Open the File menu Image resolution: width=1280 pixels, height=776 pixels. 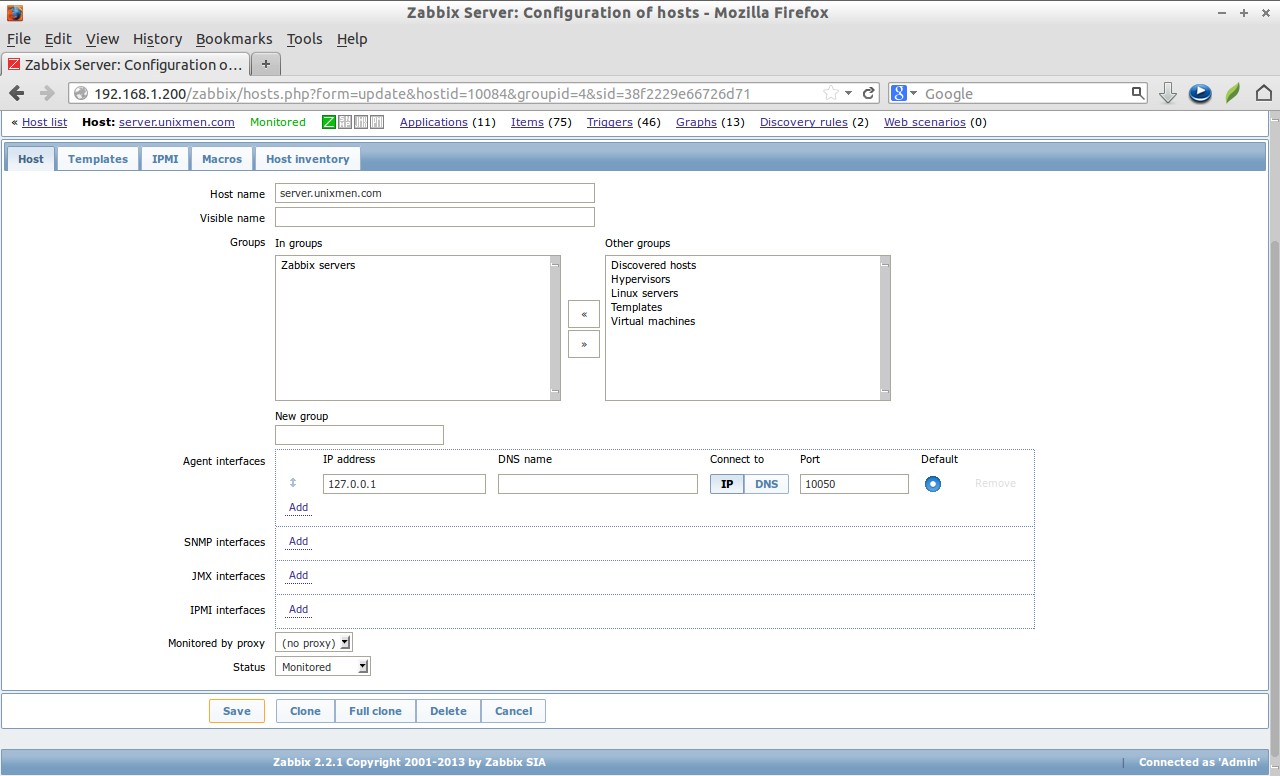(19, 39)
